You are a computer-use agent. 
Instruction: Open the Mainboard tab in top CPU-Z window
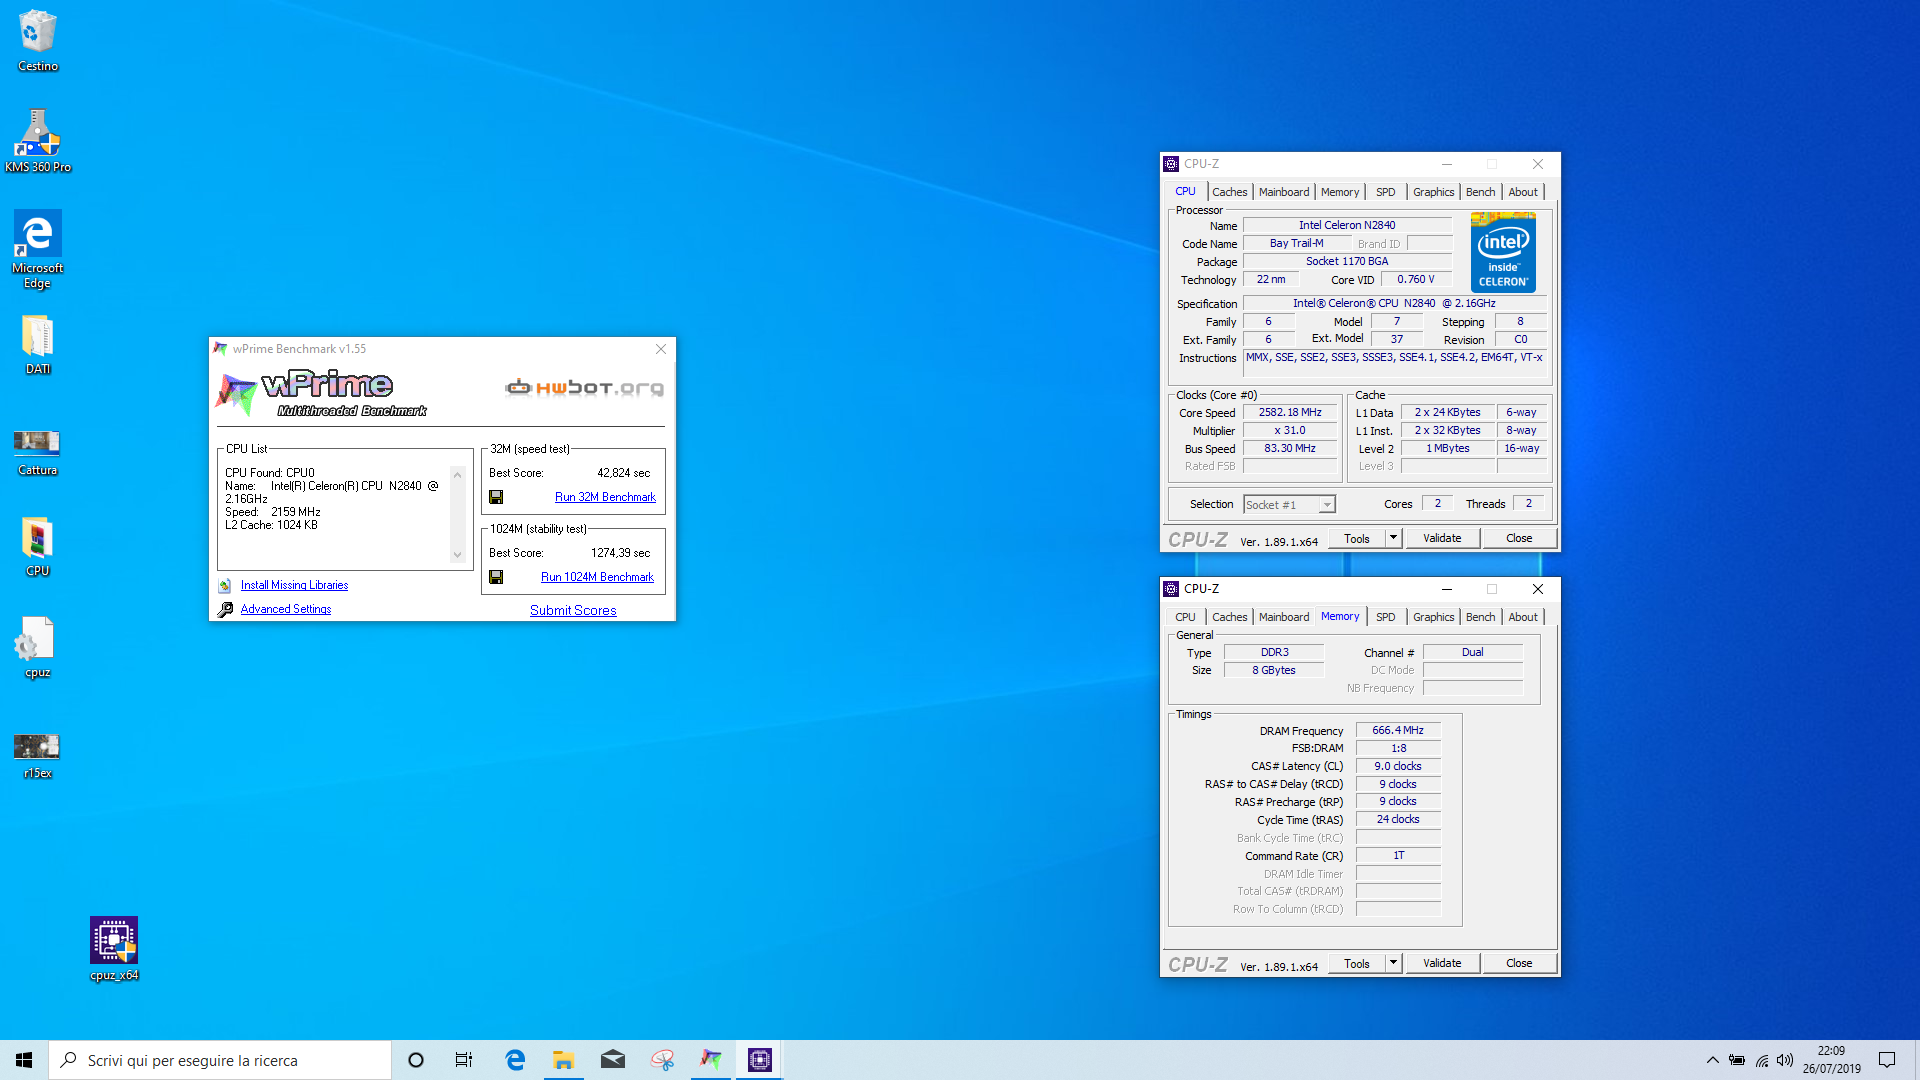1284,192
